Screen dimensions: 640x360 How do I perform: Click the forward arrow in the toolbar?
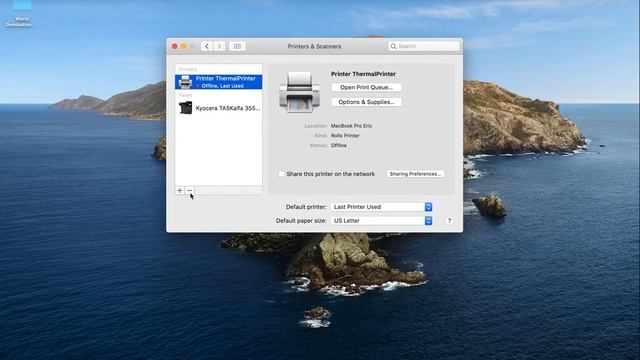tap(219, 46)
